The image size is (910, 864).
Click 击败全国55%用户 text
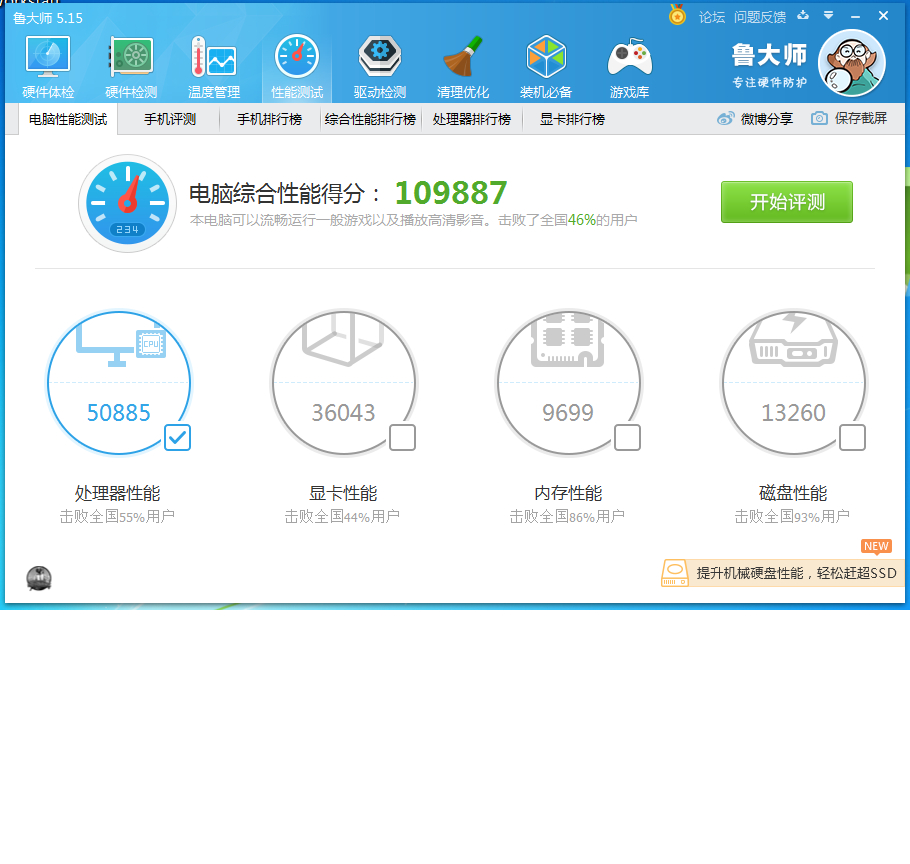click(117, 516)
